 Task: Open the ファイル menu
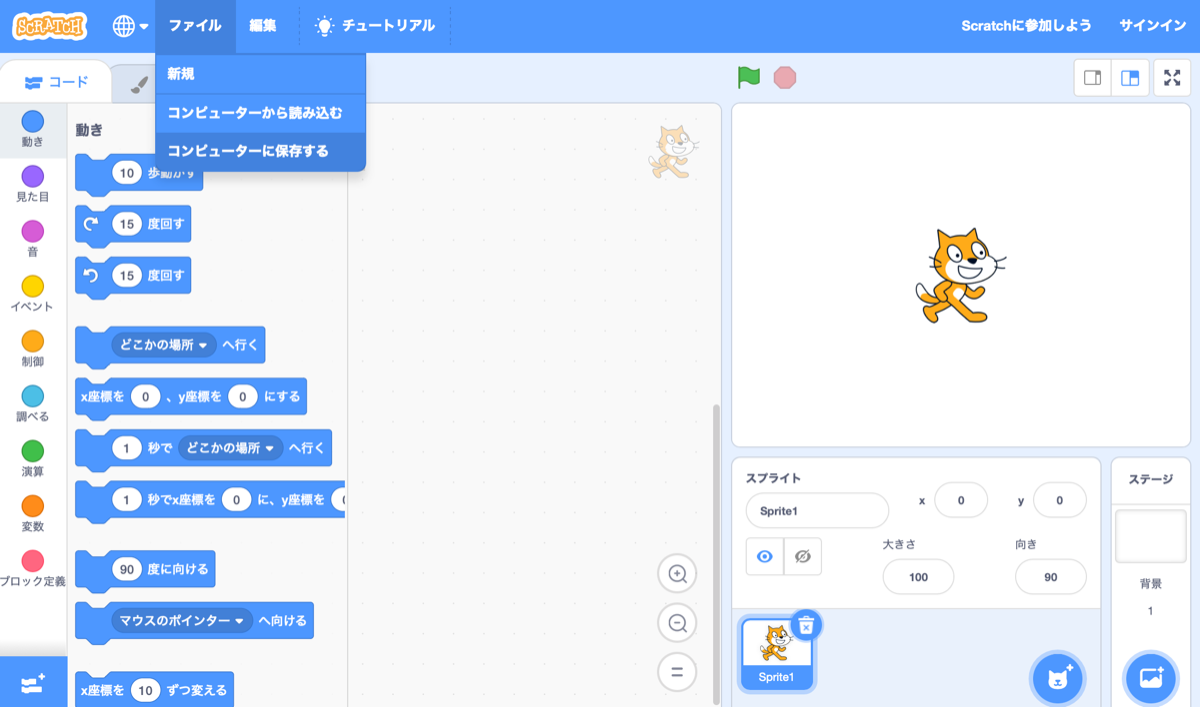coord(195,26)
